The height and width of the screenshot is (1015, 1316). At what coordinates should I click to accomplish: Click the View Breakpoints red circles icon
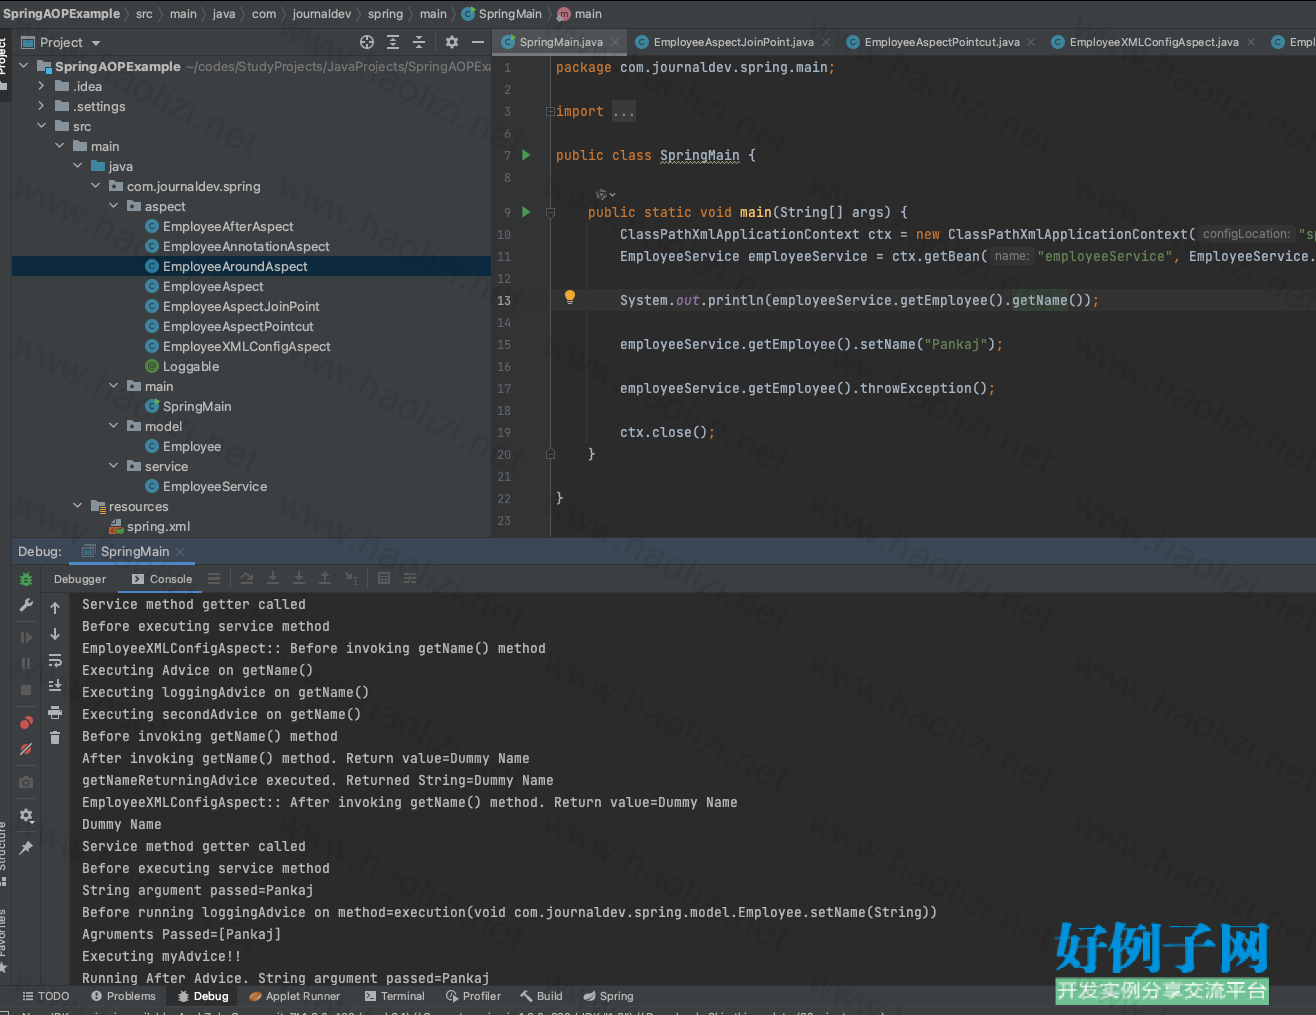(x=26, y=722)
